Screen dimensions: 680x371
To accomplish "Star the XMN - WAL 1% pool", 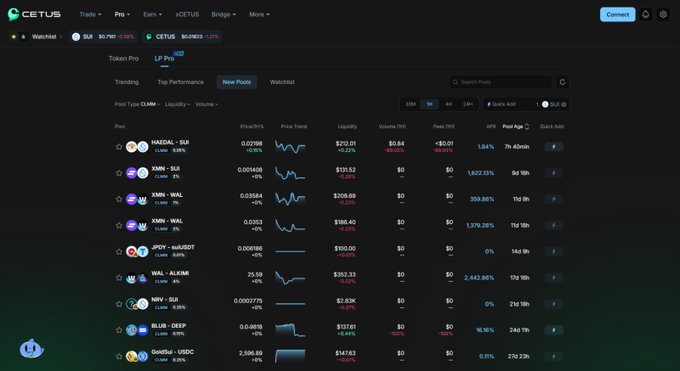I will tap(119, 199).
